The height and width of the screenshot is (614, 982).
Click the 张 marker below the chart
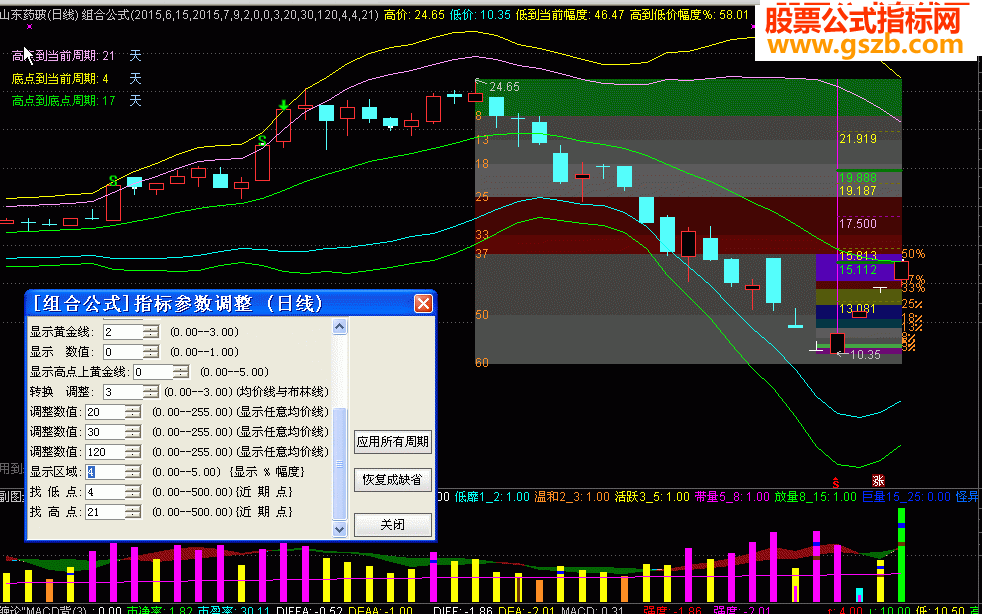pyautogui.click(x=878, y=481)
